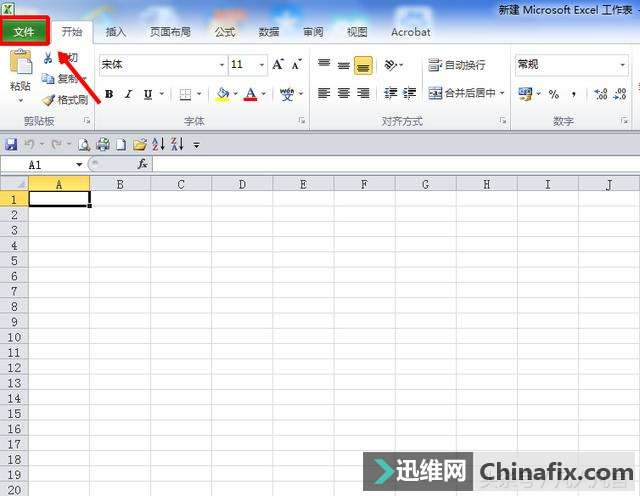Screen dimensions: 640x496
Task: Create new blank workbook icon
Action: tap(121, 144)
